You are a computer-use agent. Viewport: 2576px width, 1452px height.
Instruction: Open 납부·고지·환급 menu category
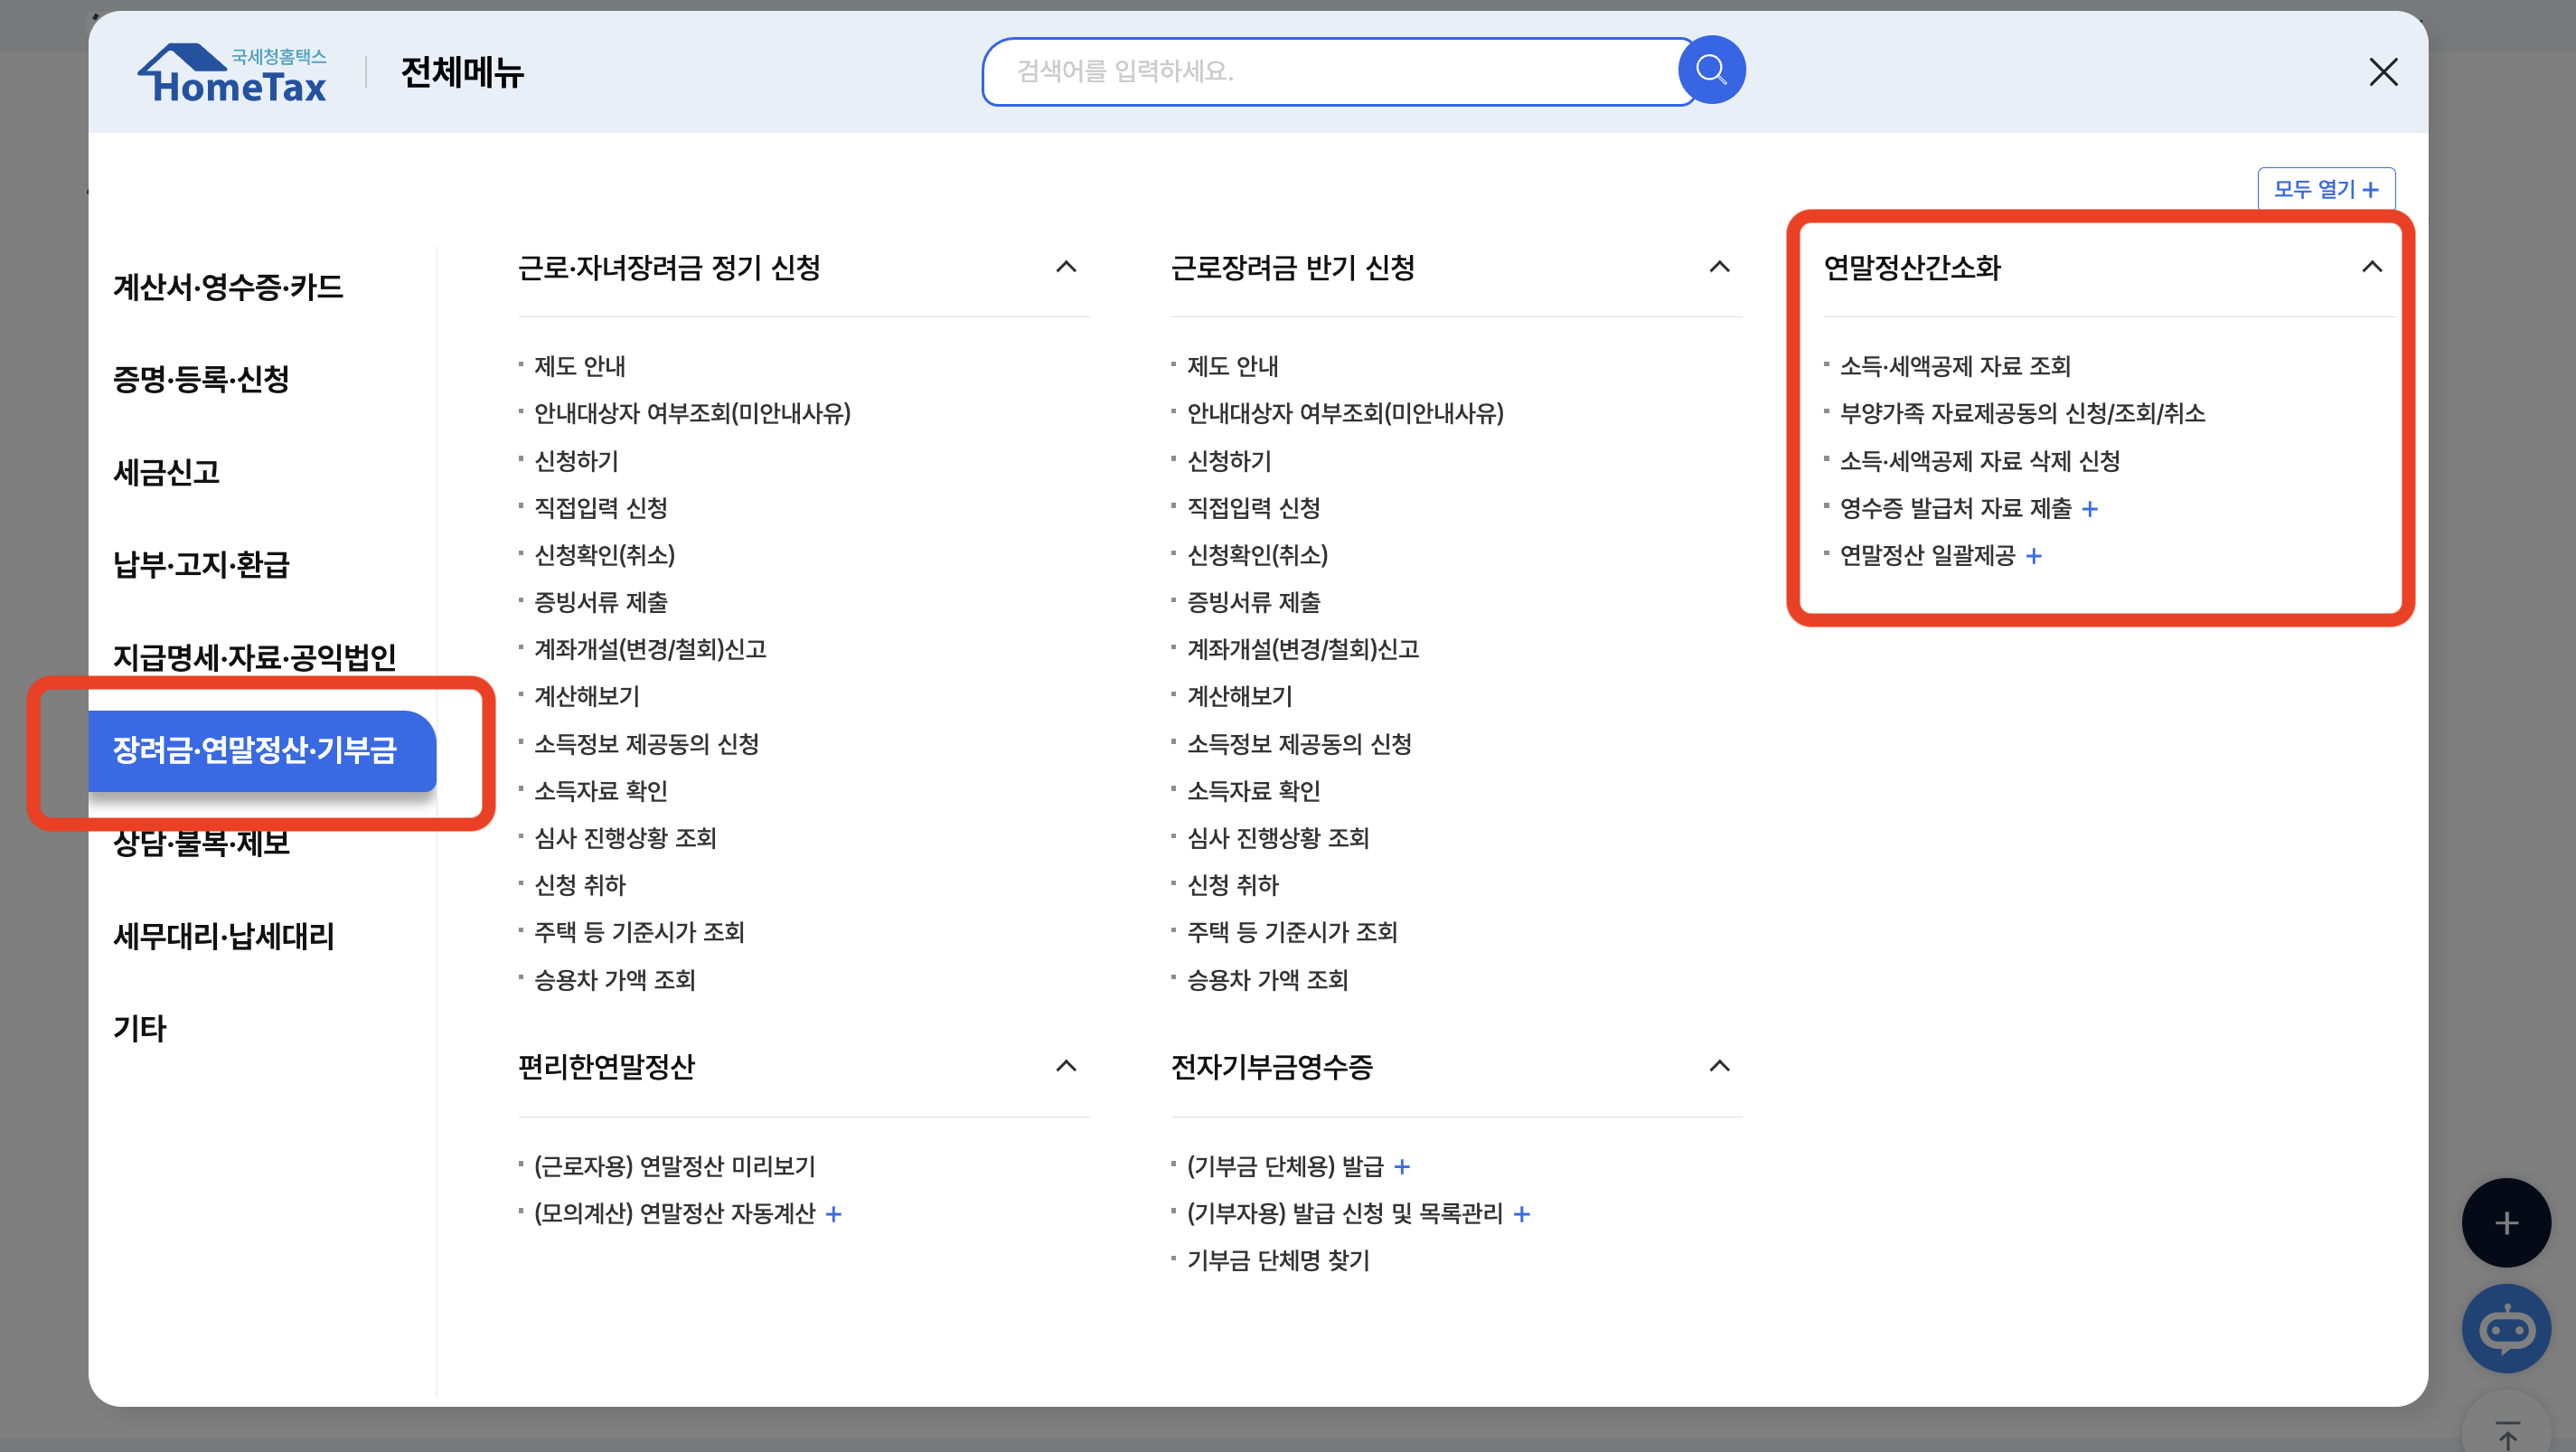point(201,564)
